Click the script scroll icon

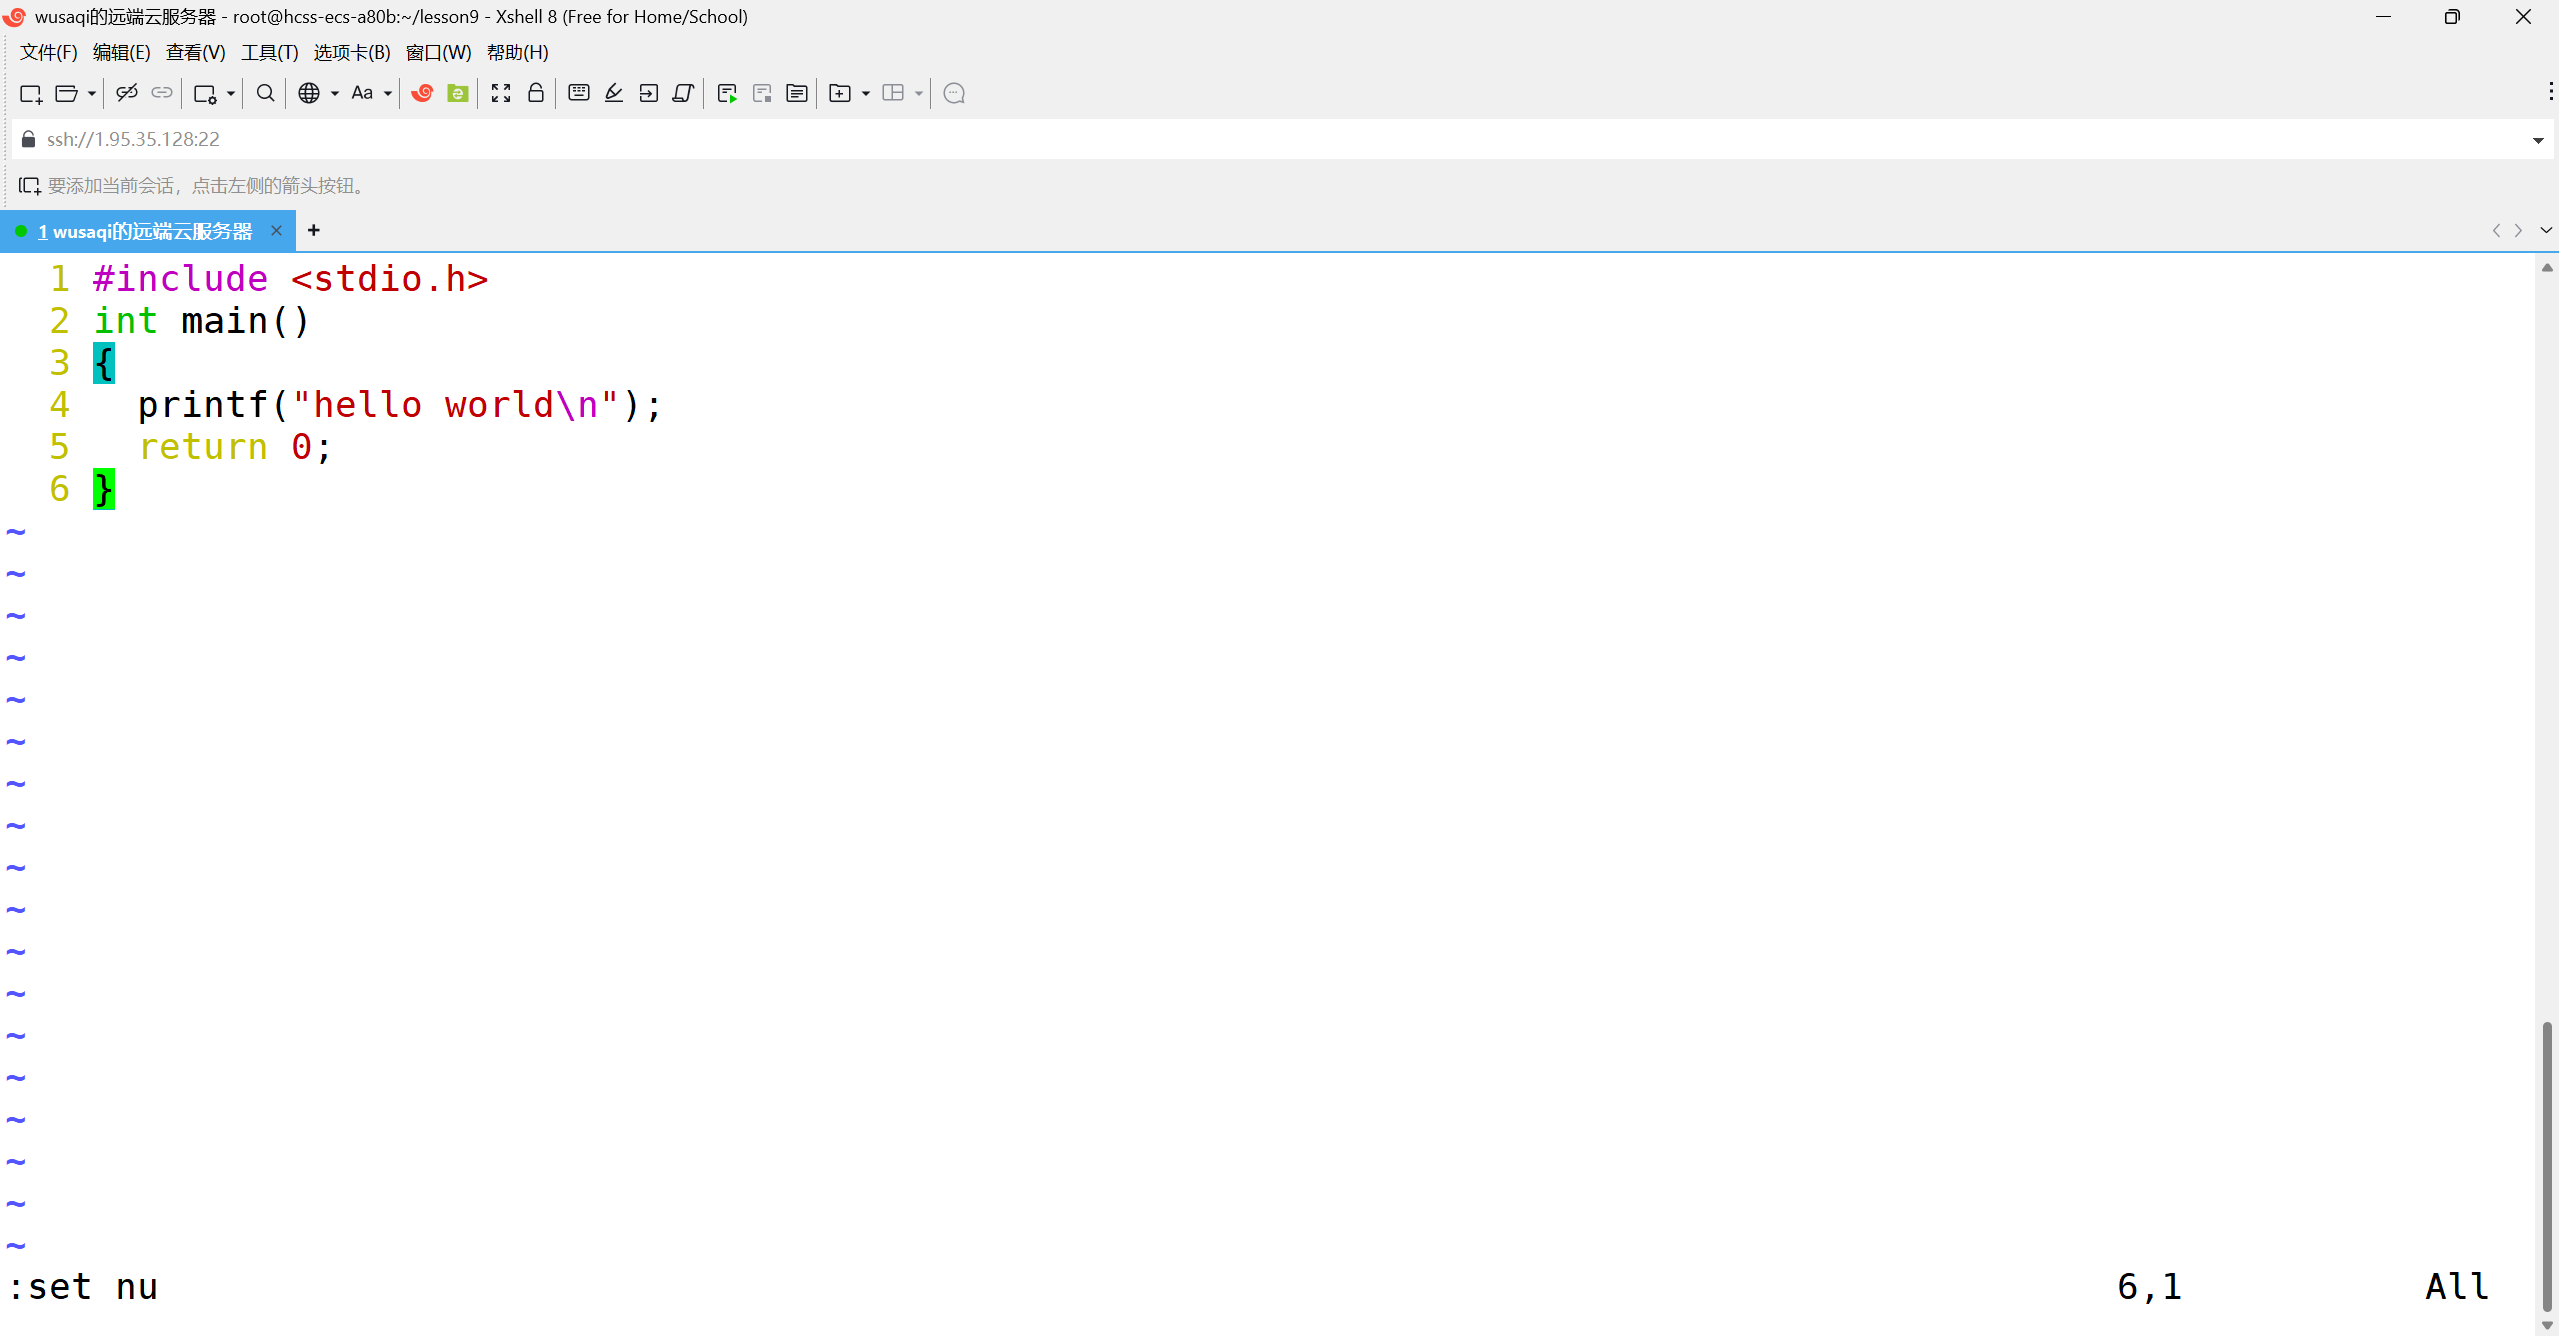click(x=683, y=93)
